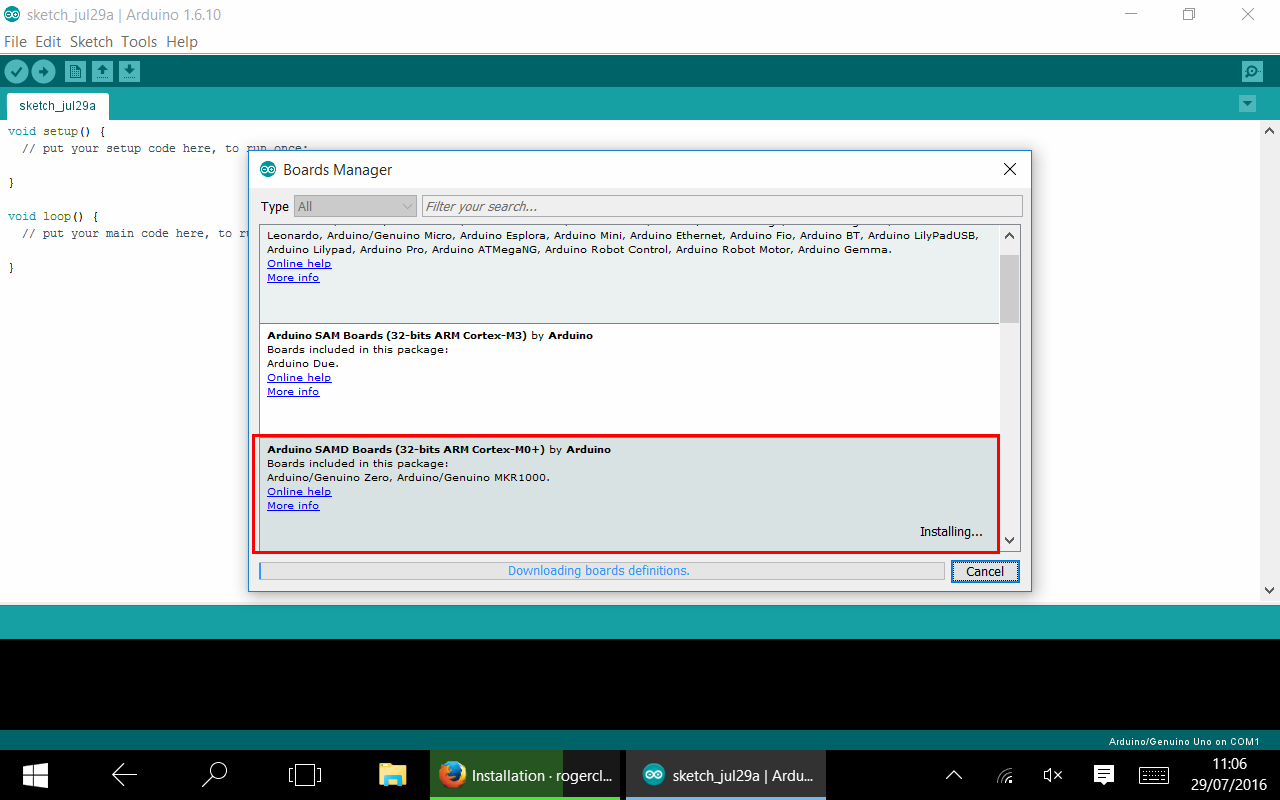Save sketch with the Save icon
1280x800 pixels.
click(x=129, y=71)
